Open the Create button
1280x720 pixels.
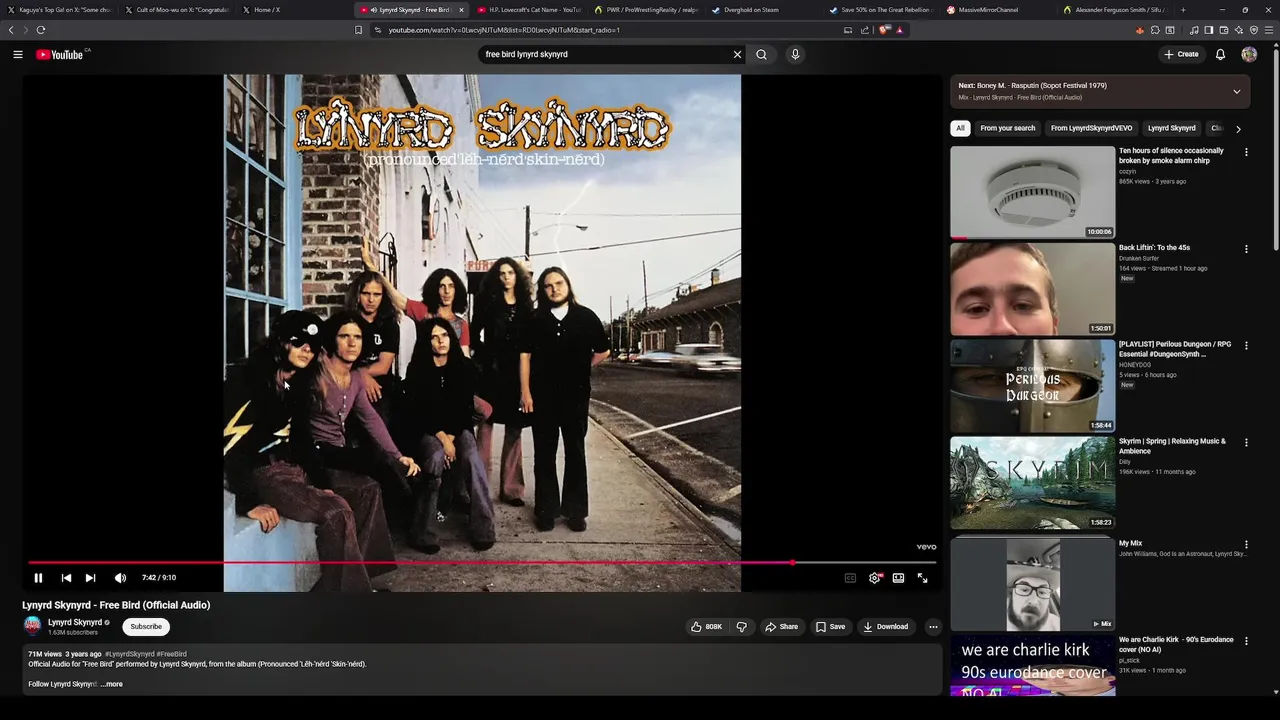(x=1181, y=54)
